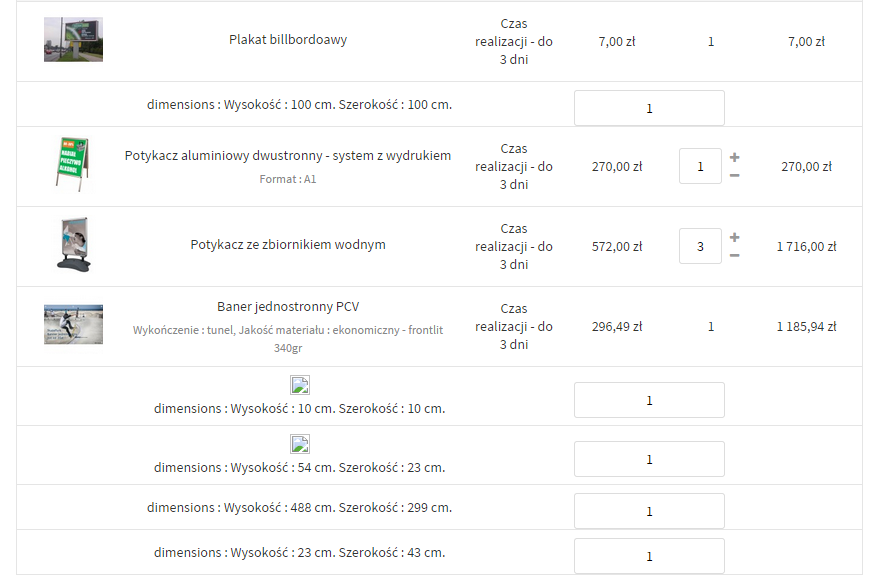Open the Plakat billbordoawy thumbnail image
This screenshot has width=884, height=588.
(73, 40)
